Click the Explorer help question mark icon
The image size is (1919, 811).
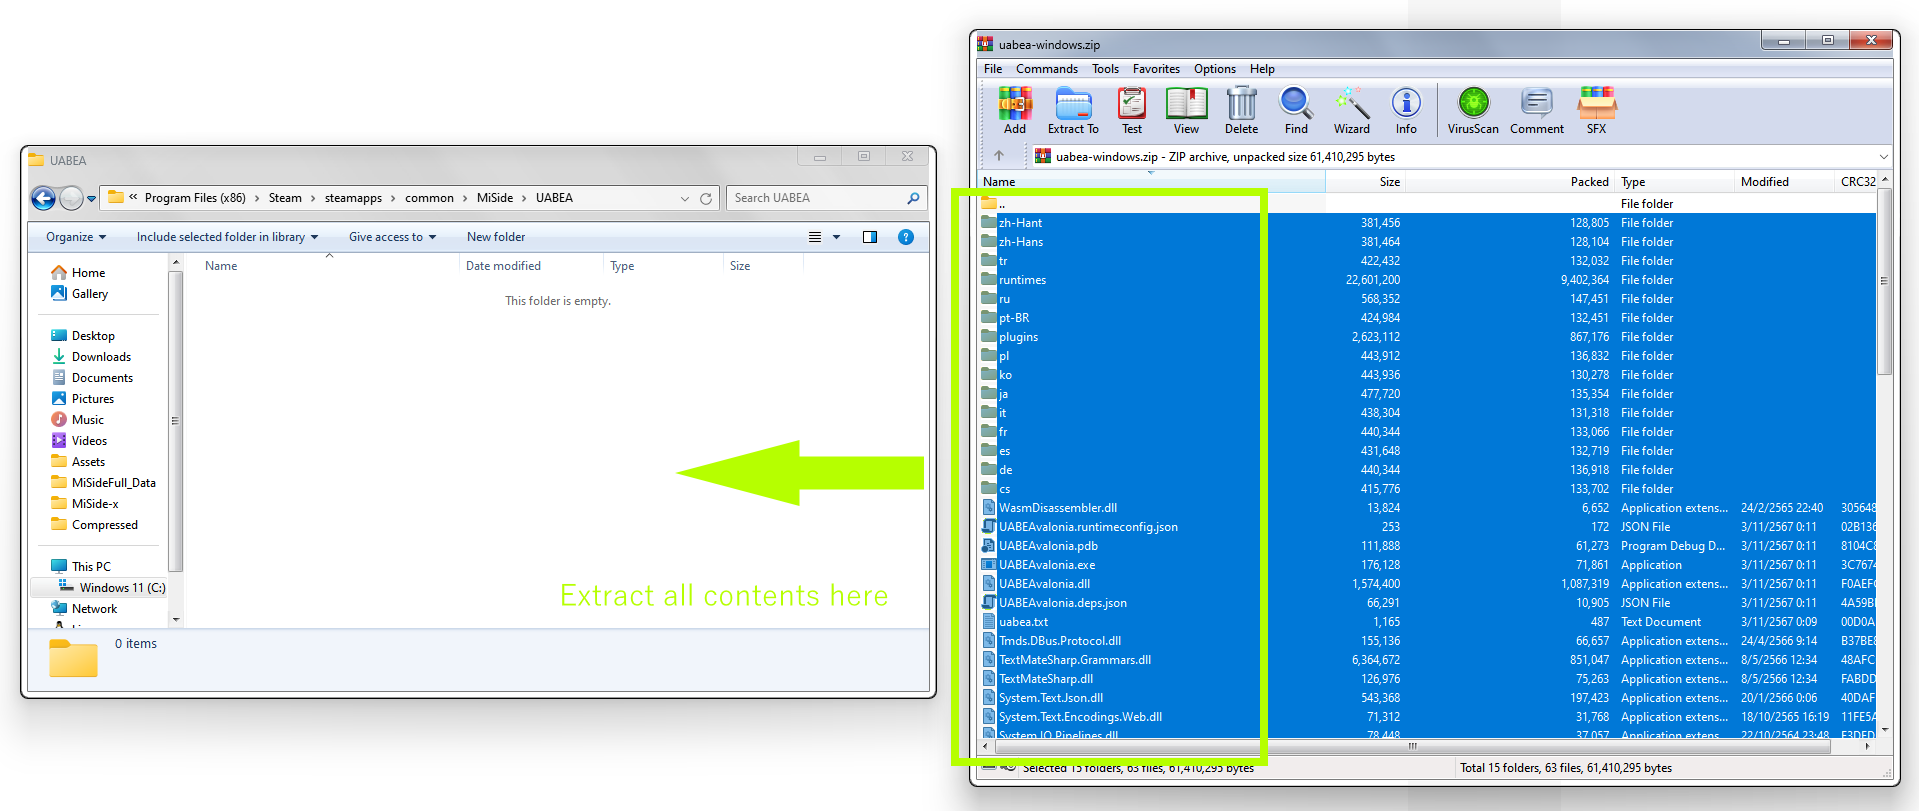pyautogui.click(x=906, y=237)
